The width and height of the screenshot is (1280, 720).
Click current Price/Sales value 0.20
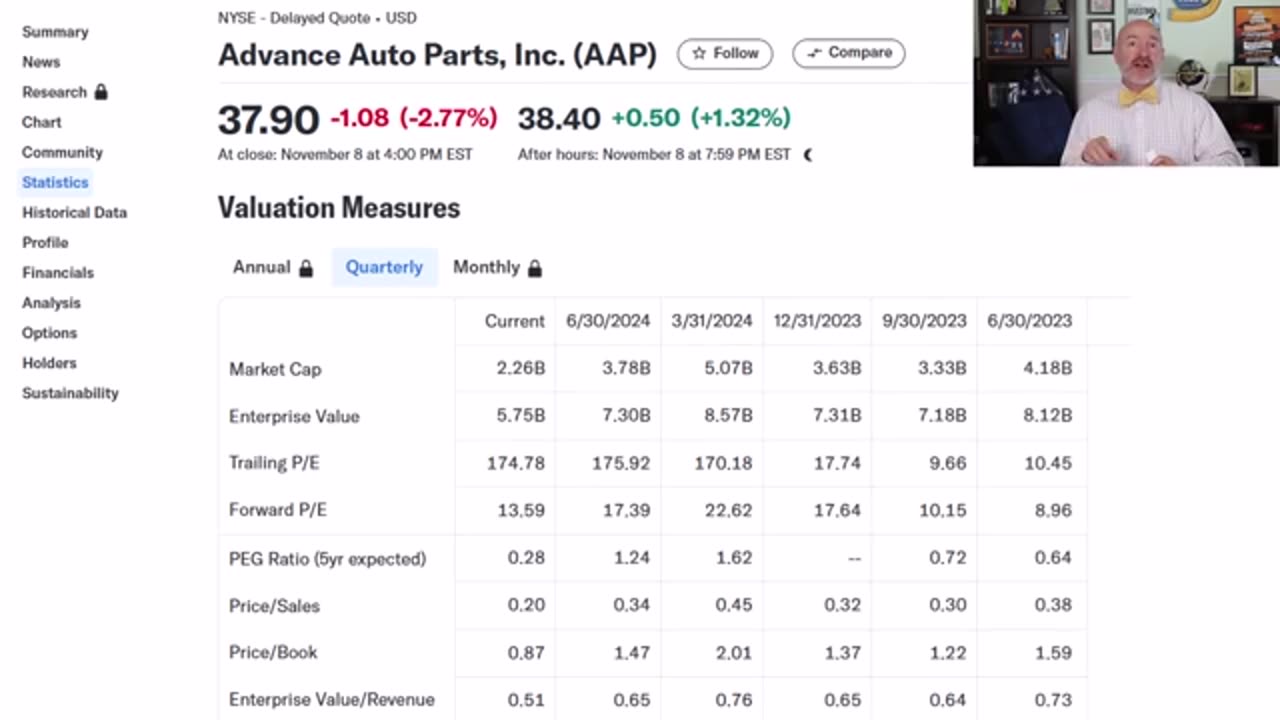coord(526,605)
